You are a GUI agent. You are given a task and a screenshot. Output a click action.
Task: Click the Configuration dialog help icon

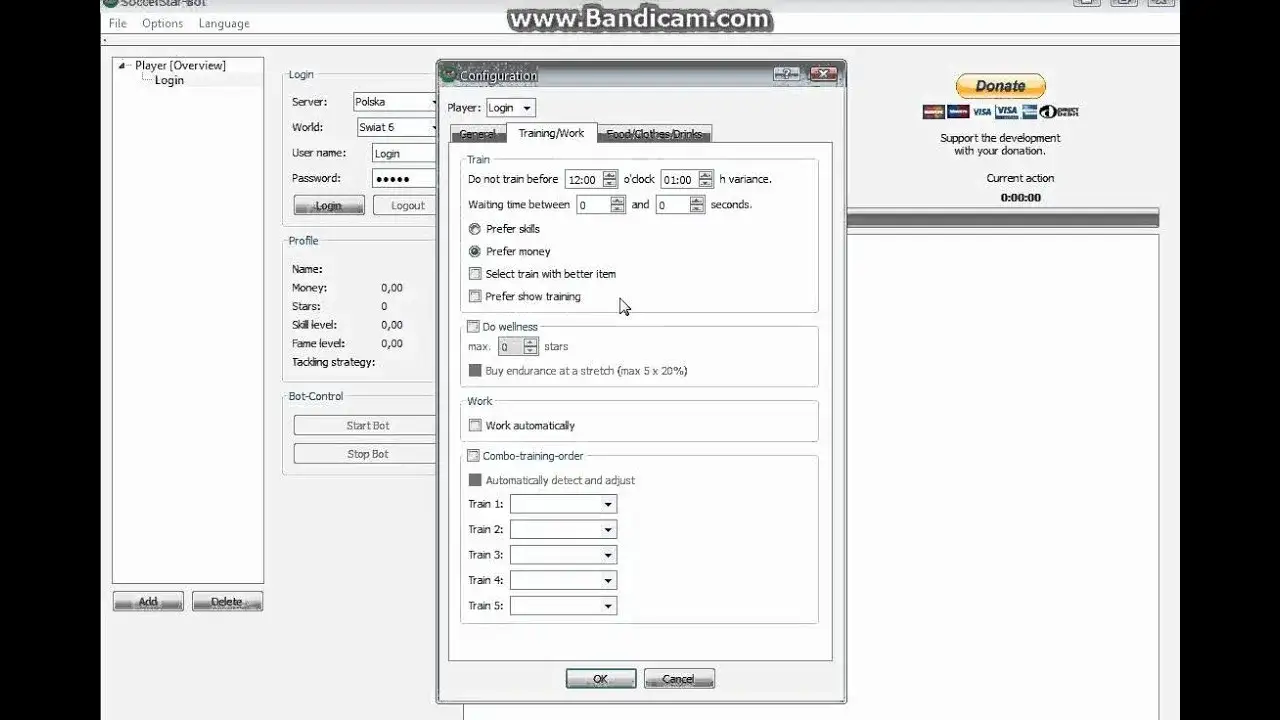click(x=786, y=74)
